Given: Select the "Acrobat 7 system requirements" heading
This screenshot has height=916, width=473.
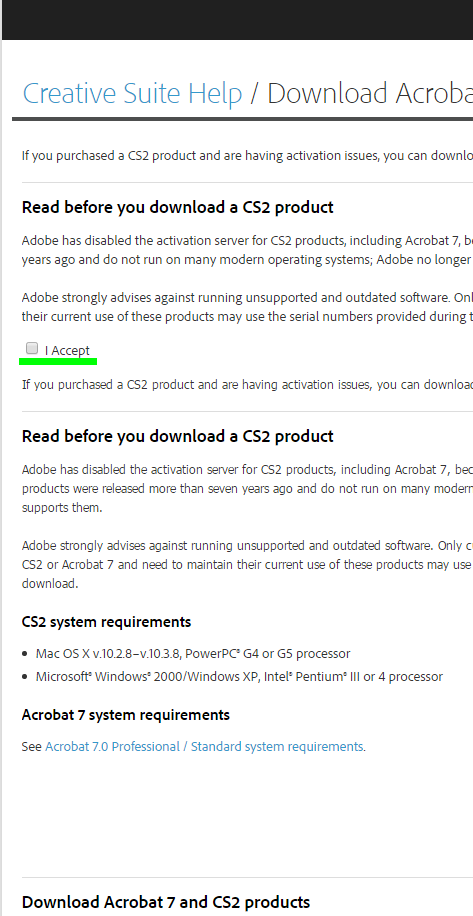Looking at the screenshot, I should pyautogui.click(x=126, y=714).
